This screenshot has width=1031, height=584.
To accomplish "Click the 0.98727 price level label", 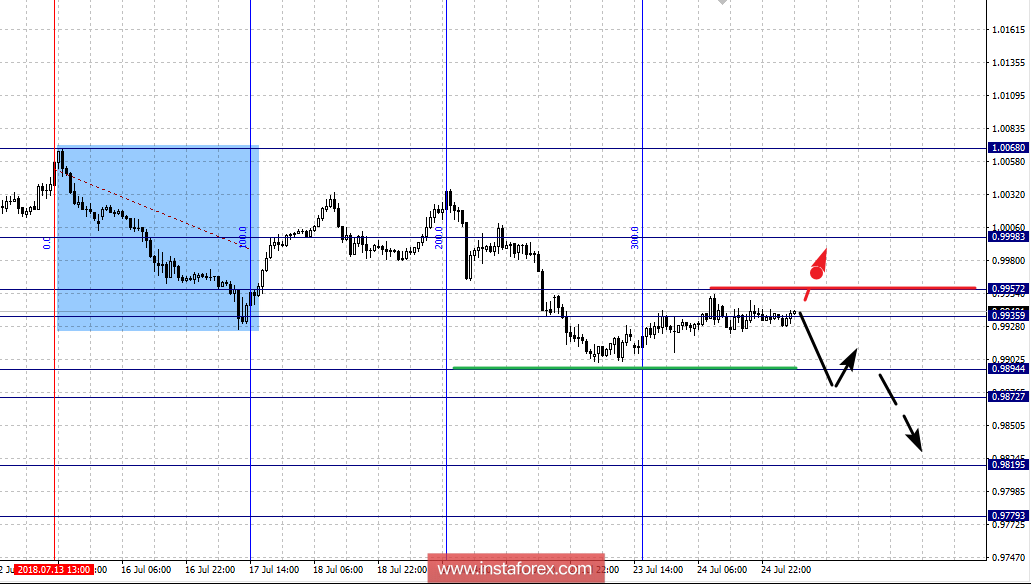I will (x=1008, y=397).
